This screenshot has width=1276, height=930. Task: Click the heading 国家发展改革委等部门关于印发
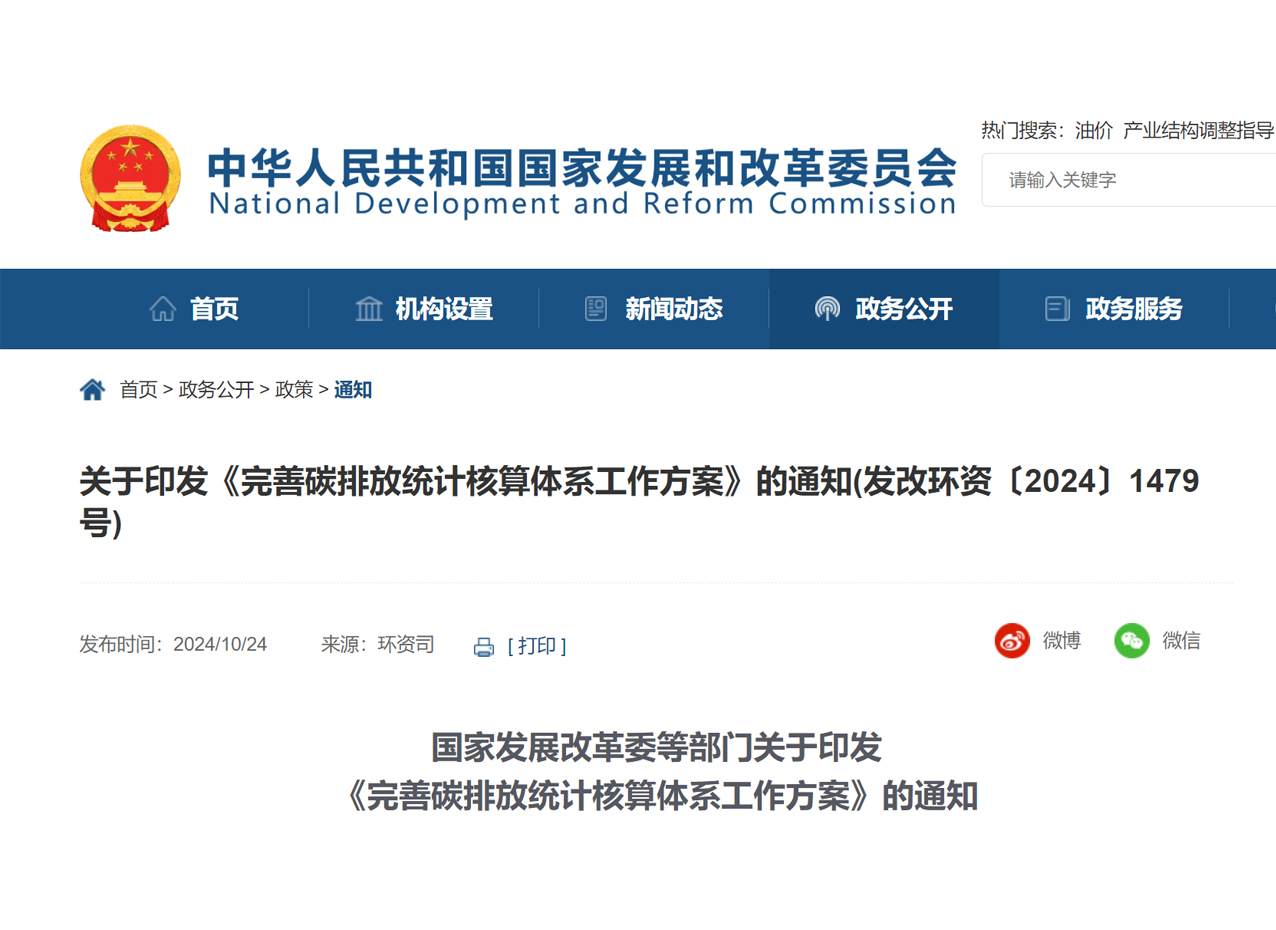[x=657, y=747]
